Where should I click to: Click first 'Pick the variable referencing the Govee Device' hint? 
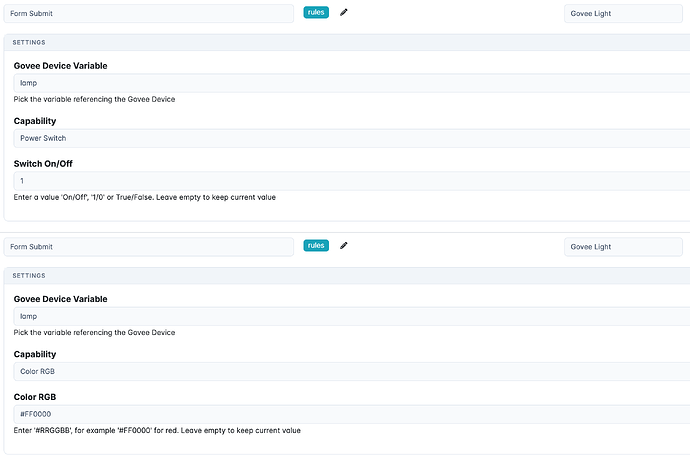coord(94,99)
